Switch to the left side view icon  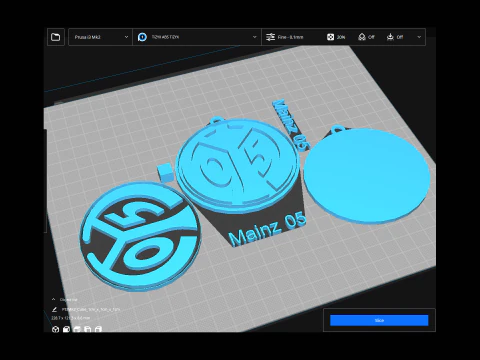pyautogui.click(x=87, y=329)
